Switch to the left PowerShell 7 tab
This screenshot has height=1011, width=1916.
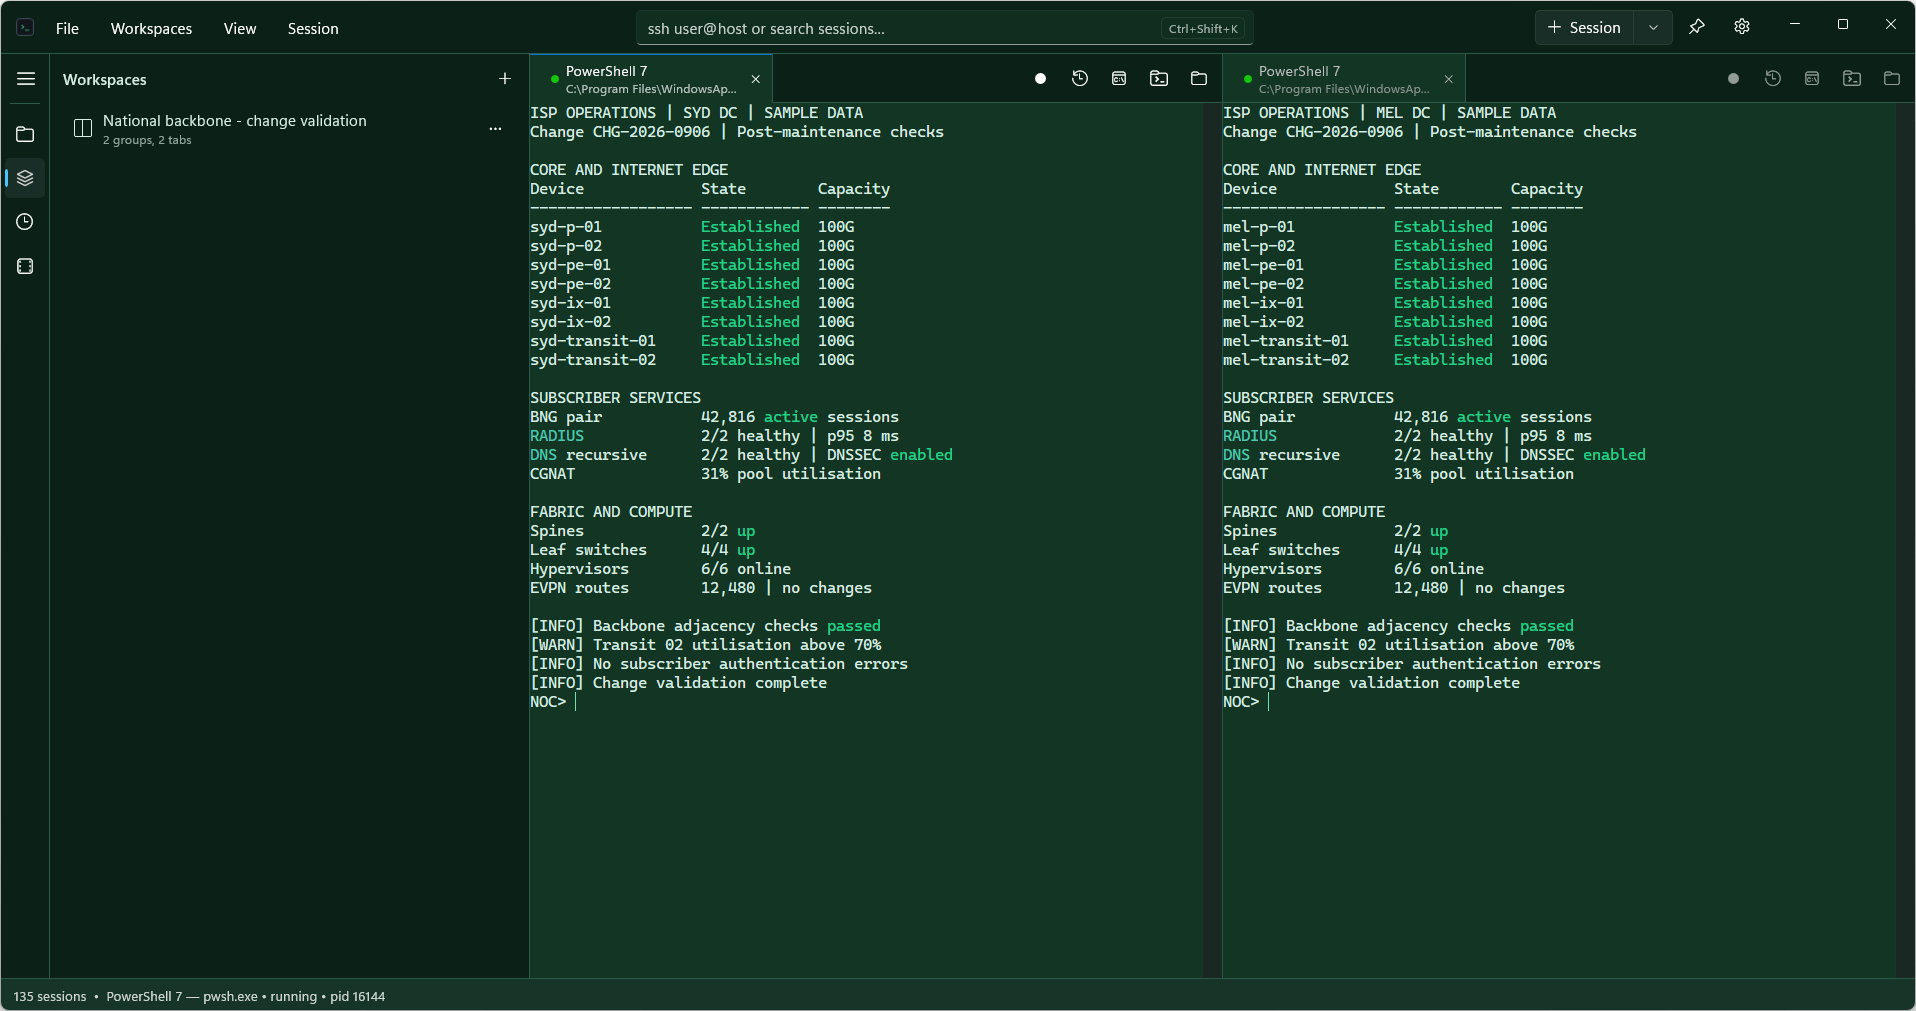pos(651,79)
